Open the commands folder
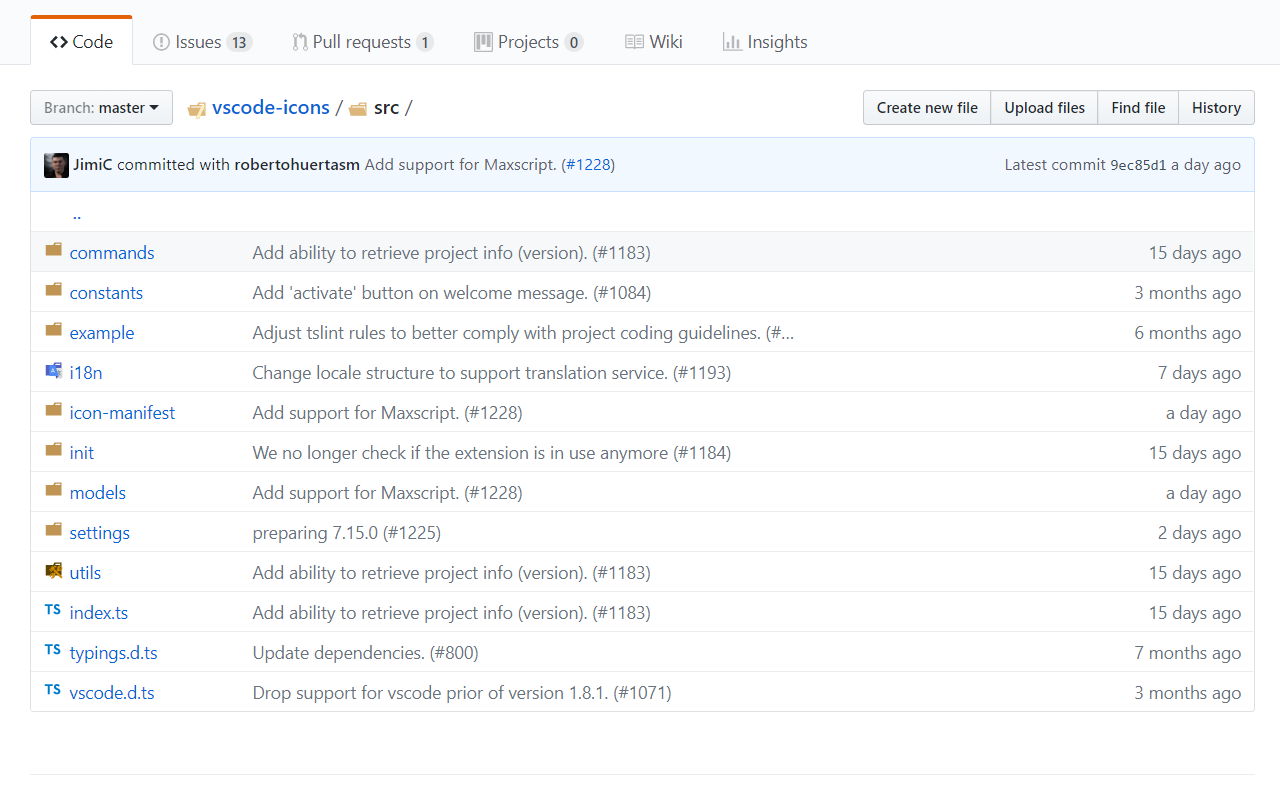The image size is (1280, 800). click(112, 253)
